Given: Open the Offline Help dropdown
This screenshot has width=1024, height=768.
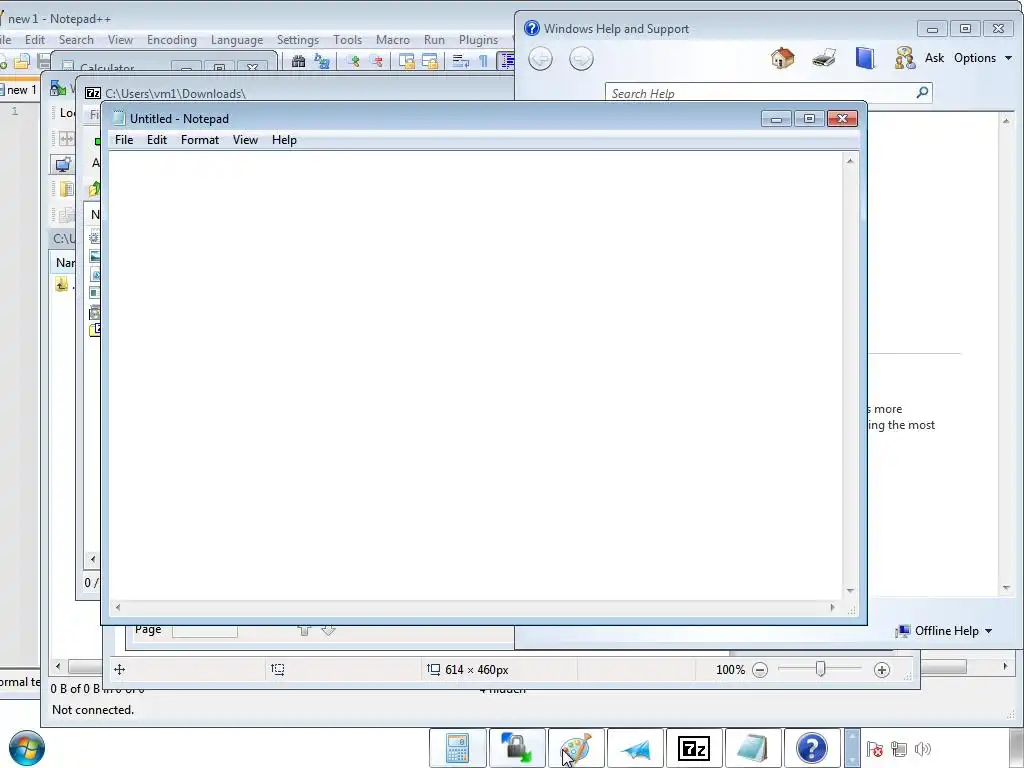Looking at the screenshot, I should (944, 631).
